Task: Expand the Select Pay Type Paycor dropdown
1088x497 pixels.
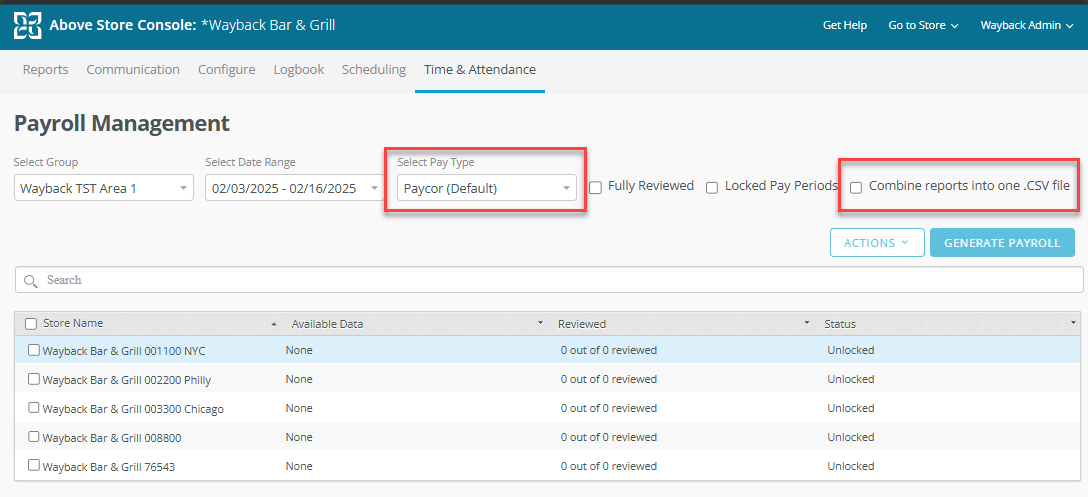Action: [487, 187]
